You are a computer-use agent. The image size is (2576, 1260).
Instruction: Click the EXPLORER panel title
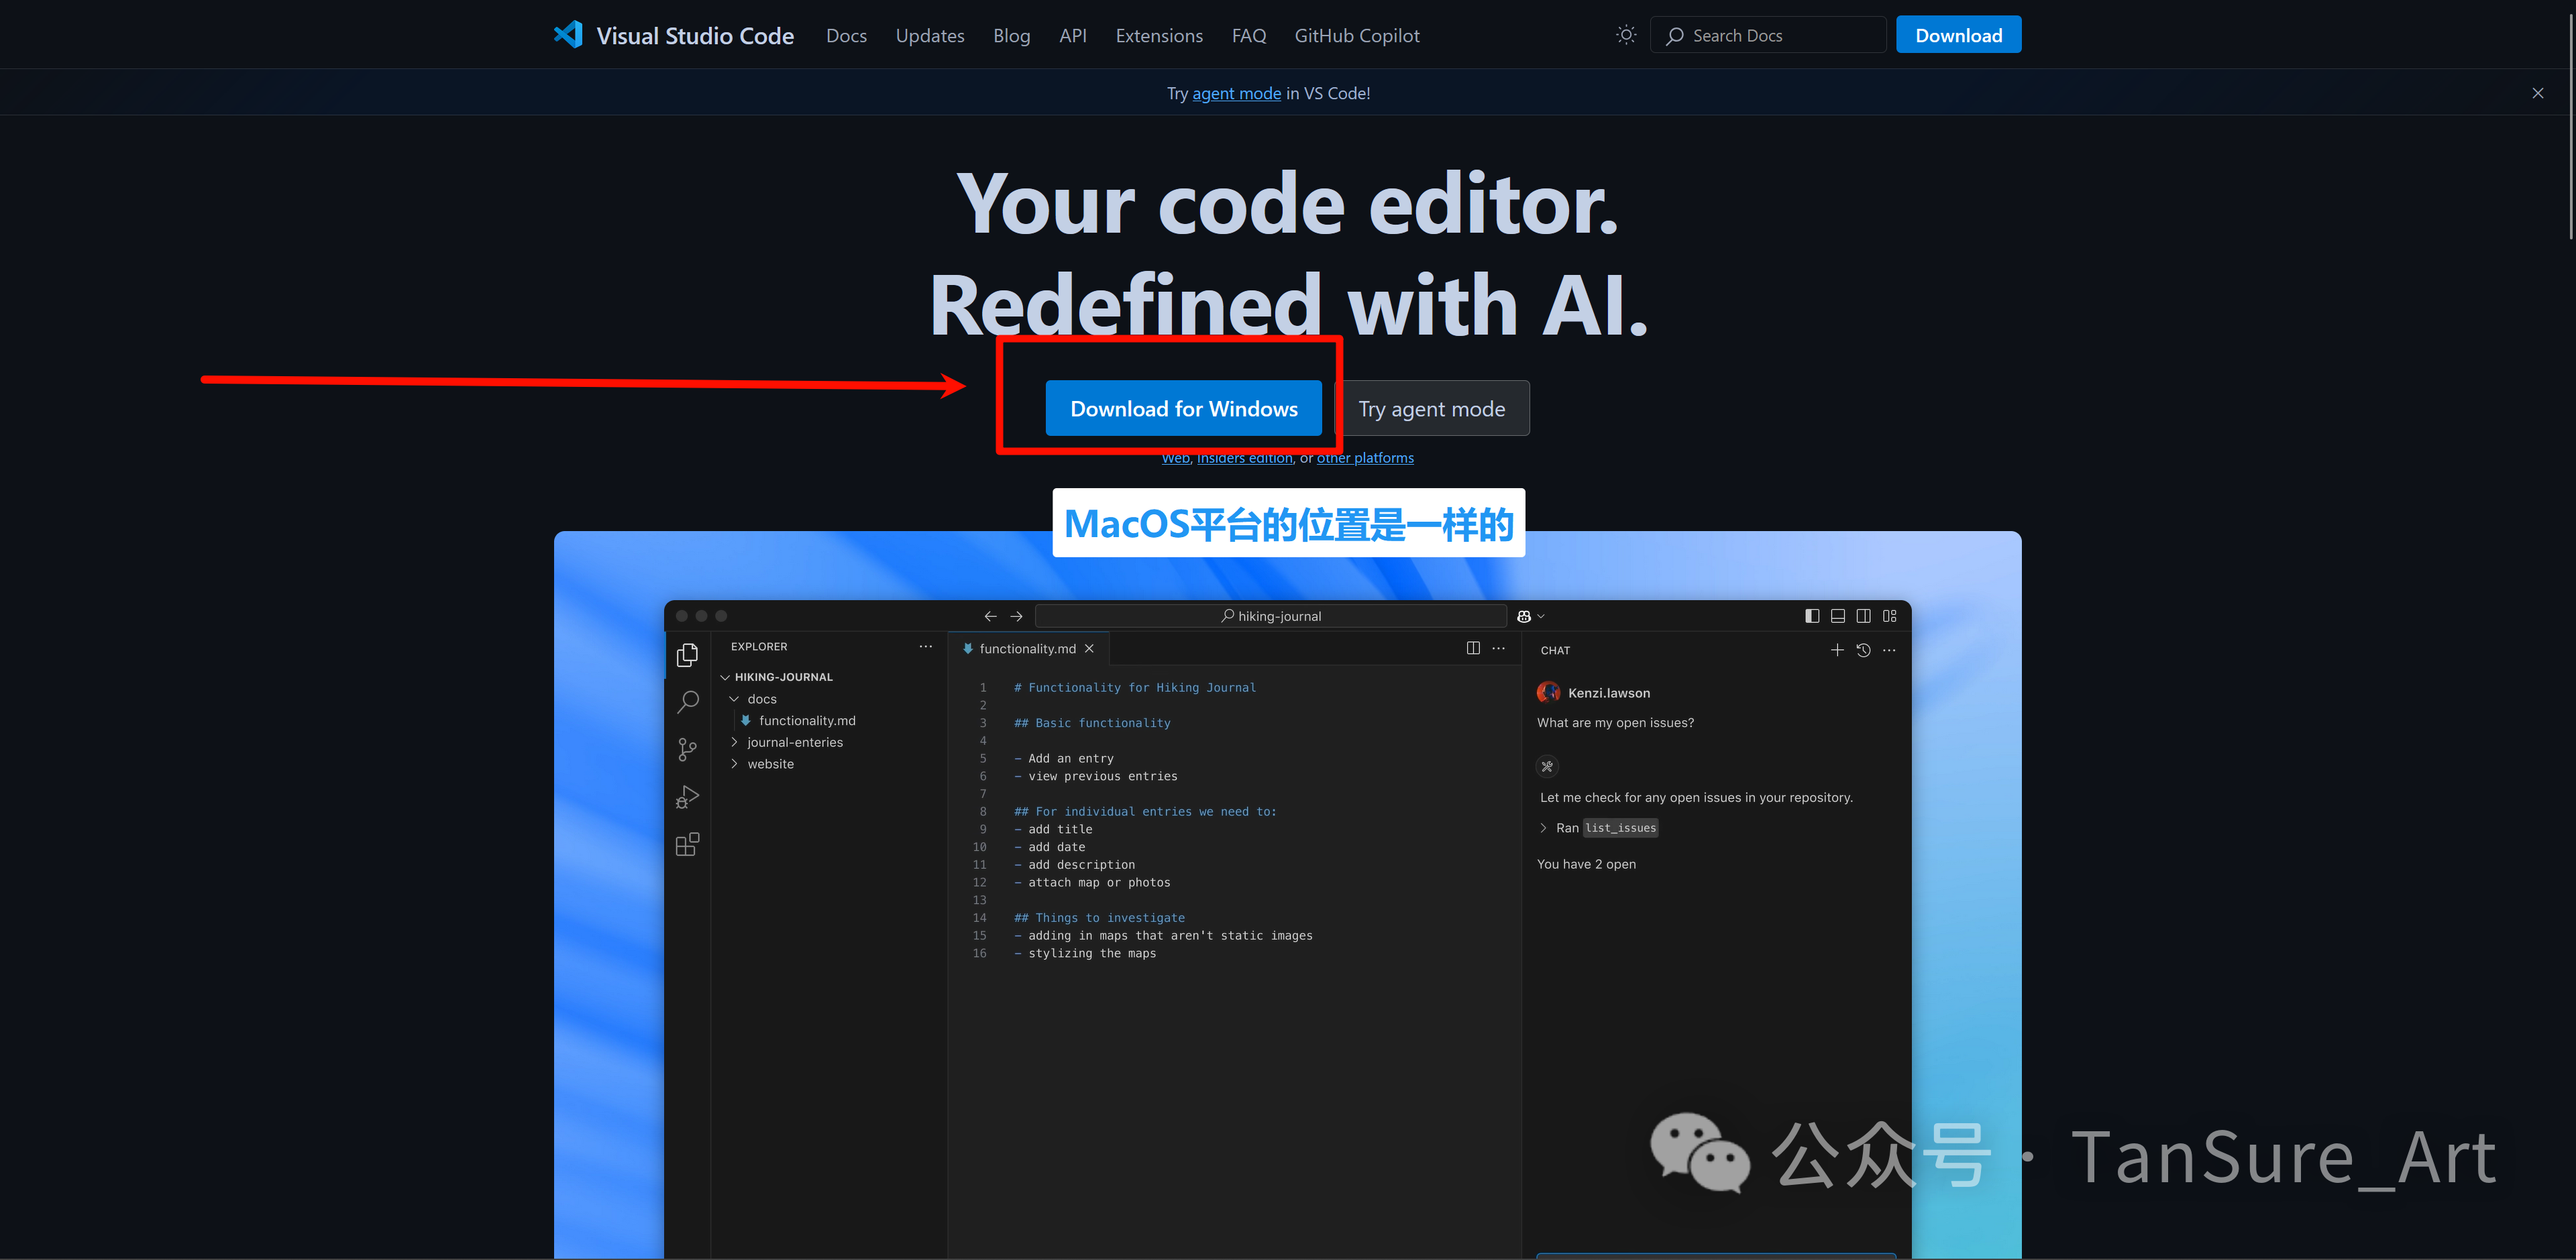pyautogui.click(x=758, y=647)
